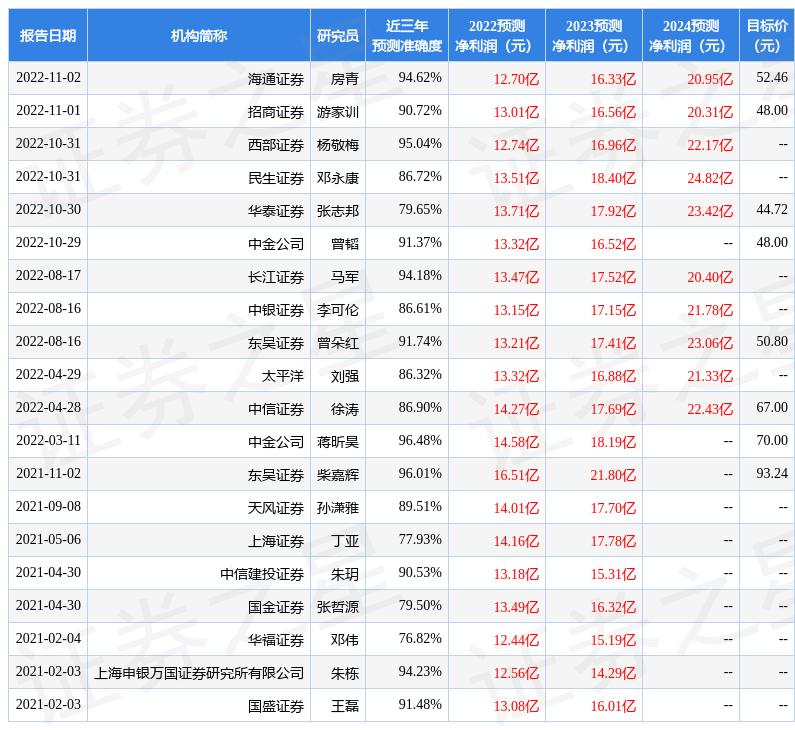This screenshot has height=730, width=795.
Task: Click the 2022-11-02 report date
Action: tap(48, 78)
